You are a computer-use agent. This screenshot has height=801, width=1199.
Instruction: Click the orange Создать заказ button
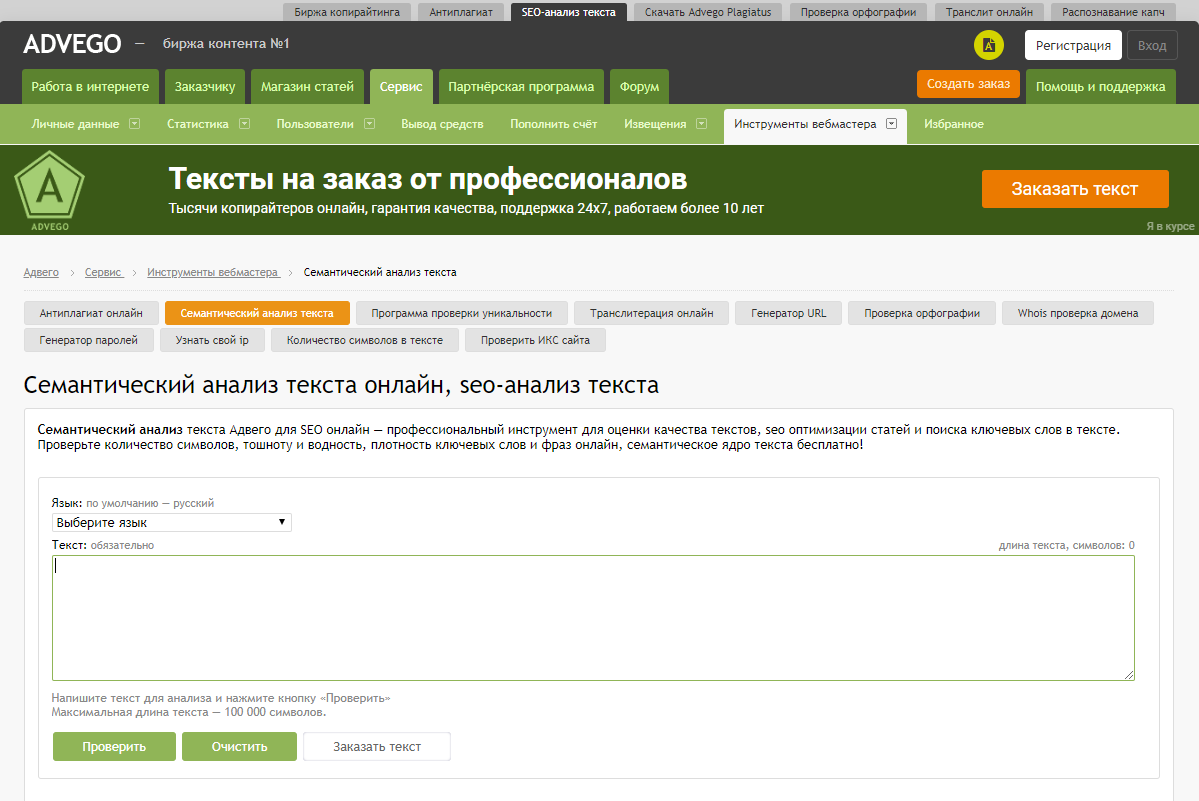pos(969,84)
